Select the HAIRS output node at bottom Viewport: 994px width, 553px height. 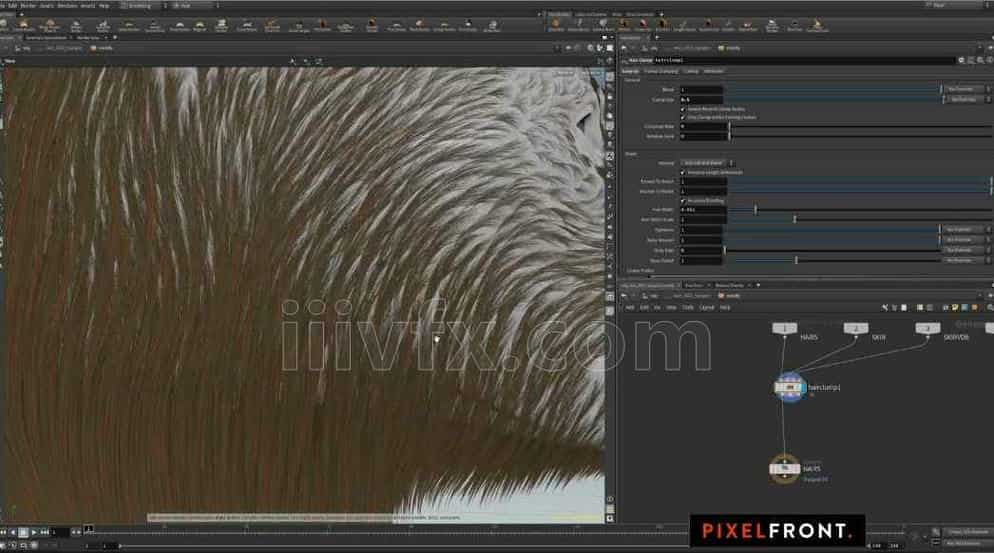[x=785, y=469]
